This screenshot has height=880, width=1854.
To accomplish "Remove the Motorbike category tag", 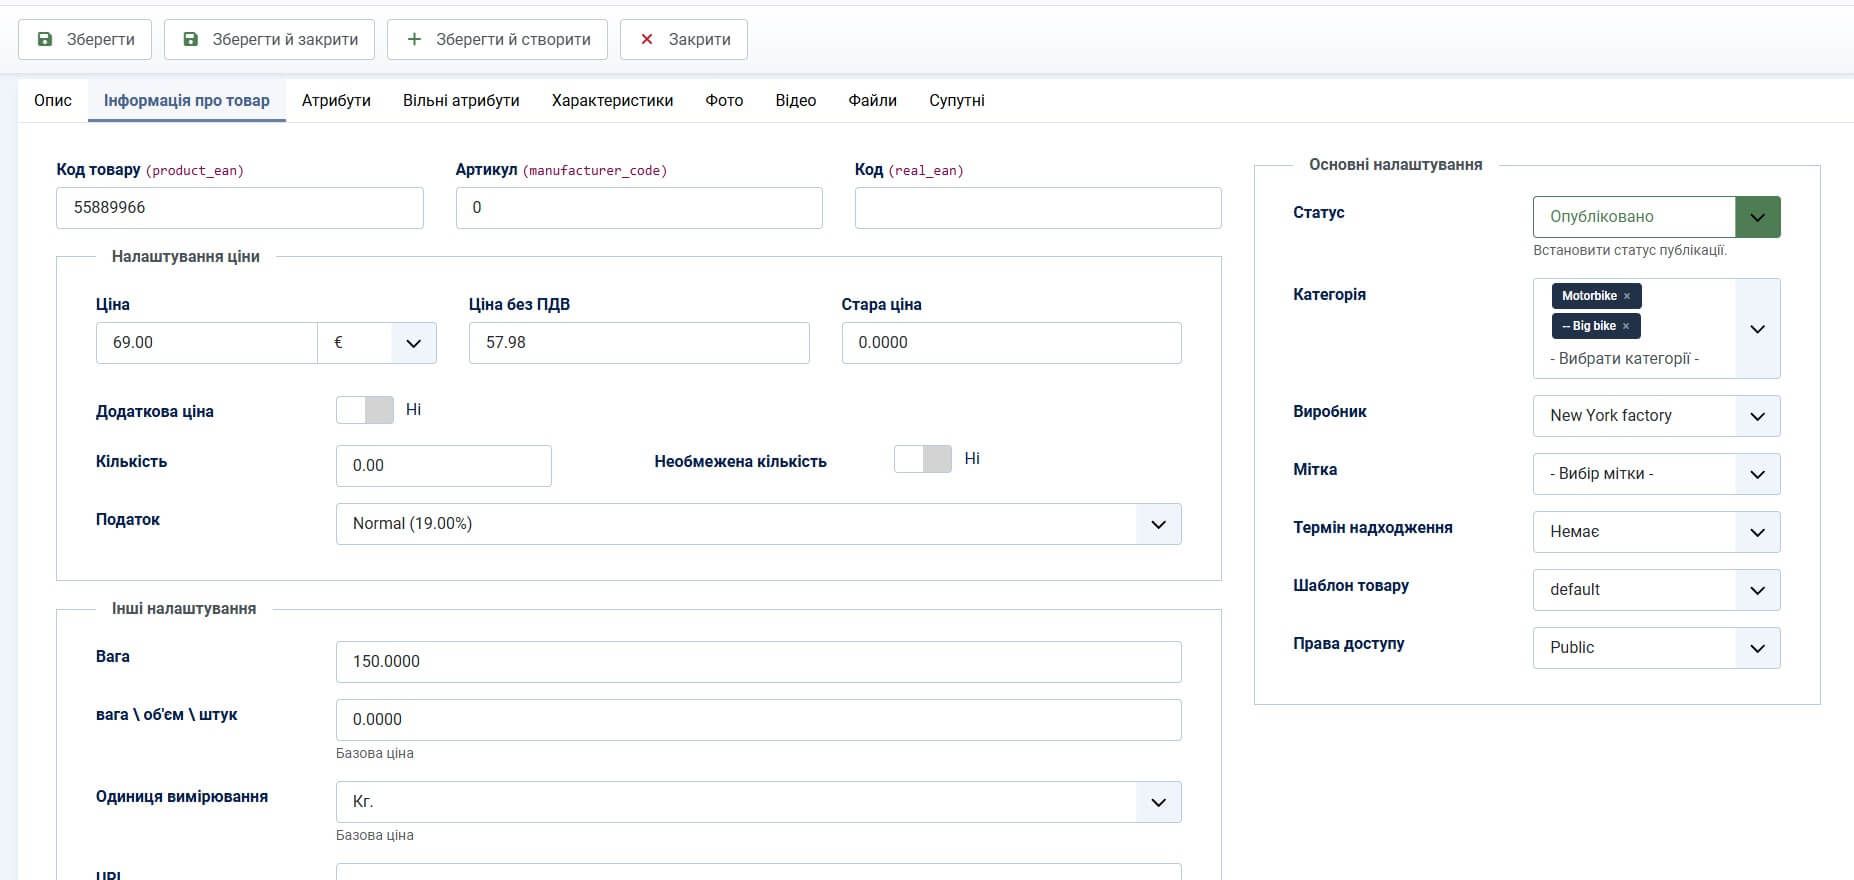I will pyautogui.click(x=1627, y=296).
